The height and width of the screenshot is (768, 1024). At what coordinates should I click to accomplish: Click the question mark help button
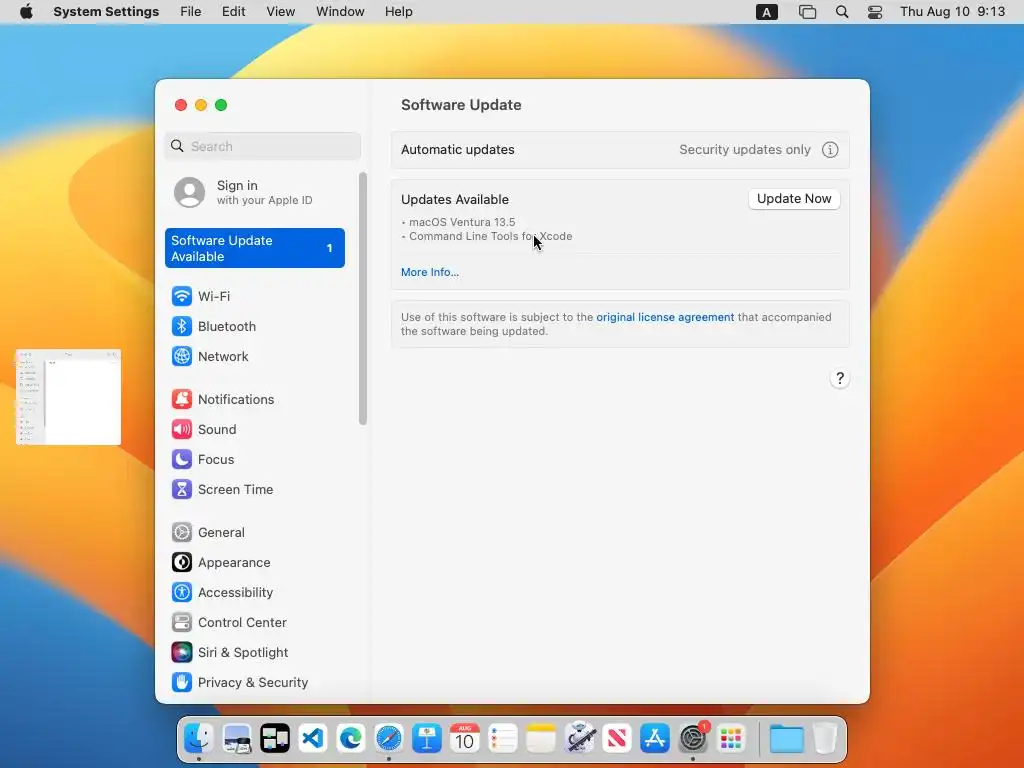840,379
